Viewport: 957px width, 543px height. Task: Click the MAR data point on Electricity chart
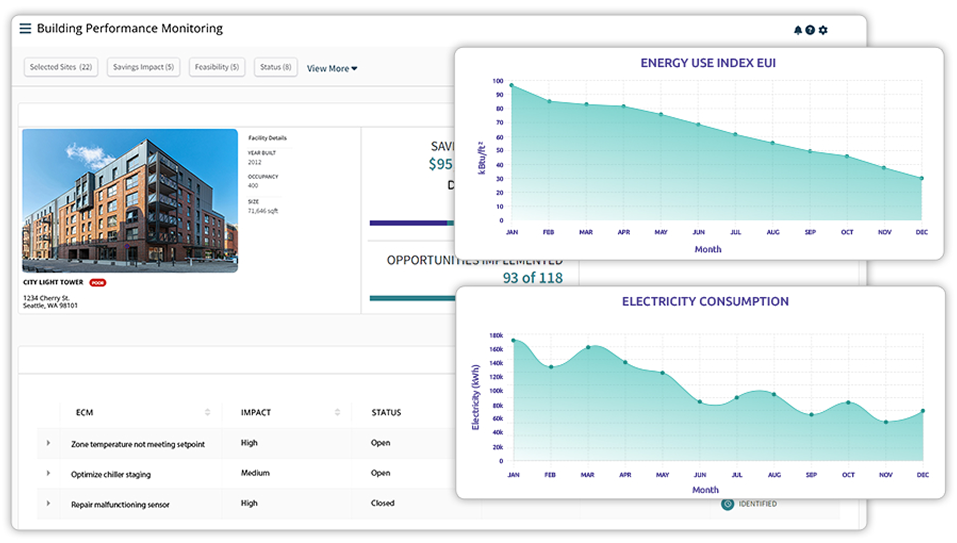point(589,347)
